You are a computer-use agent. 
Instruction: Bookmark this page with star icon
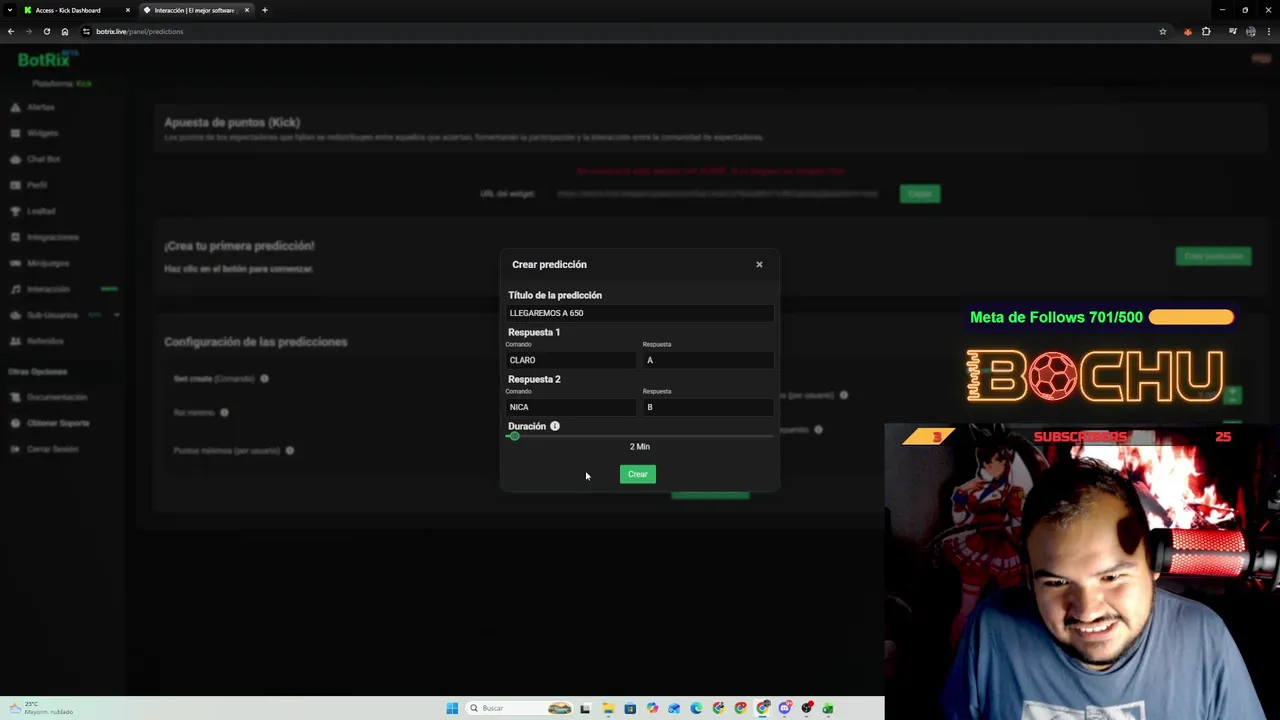(1163, 31)
